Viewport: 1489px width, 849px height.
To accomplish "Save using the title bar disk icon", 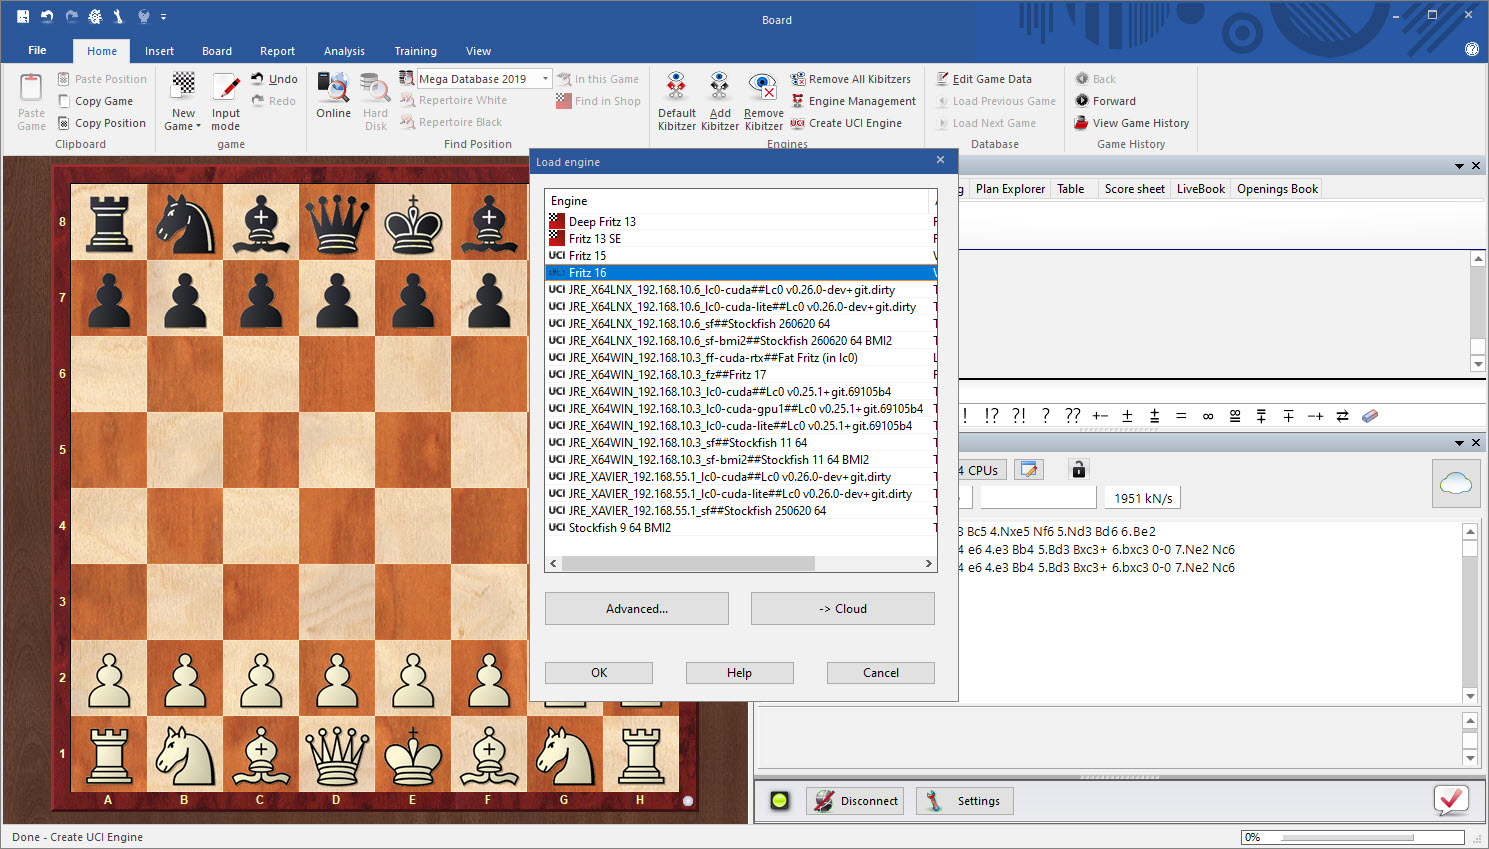I will [x=23, y=16].
